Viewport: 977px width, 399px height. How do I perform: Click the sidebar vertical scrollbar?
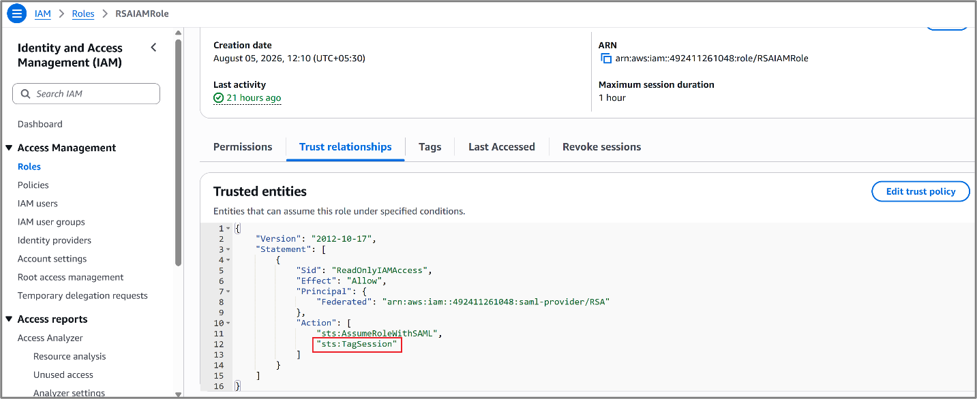(x=178, y=153)
